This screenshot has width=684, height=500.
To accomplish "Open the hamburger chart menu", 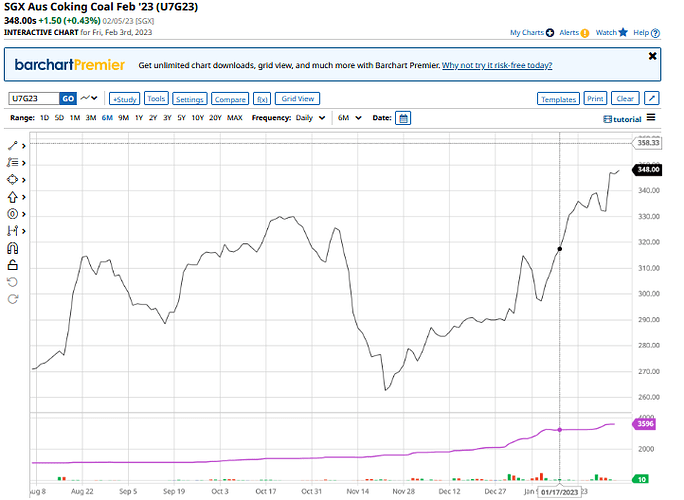I will tap(651, 117).
